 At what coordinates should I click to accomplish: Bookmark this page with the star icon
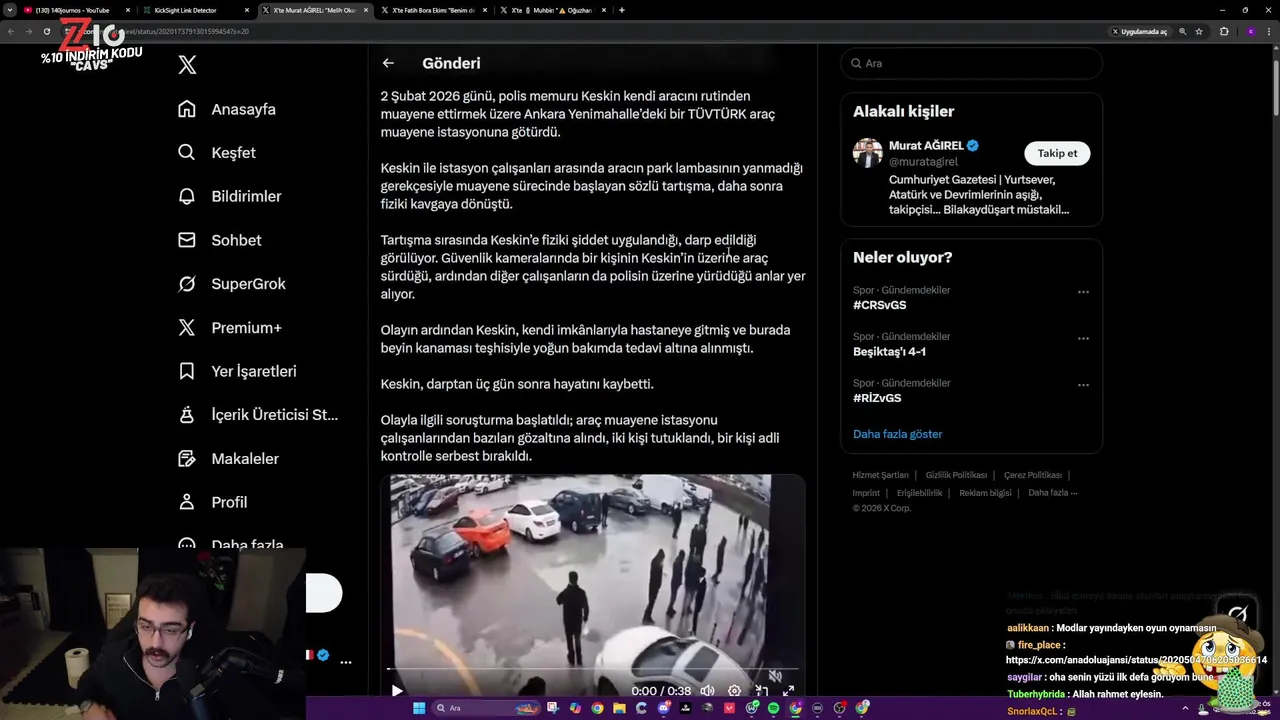point(1199,31)
